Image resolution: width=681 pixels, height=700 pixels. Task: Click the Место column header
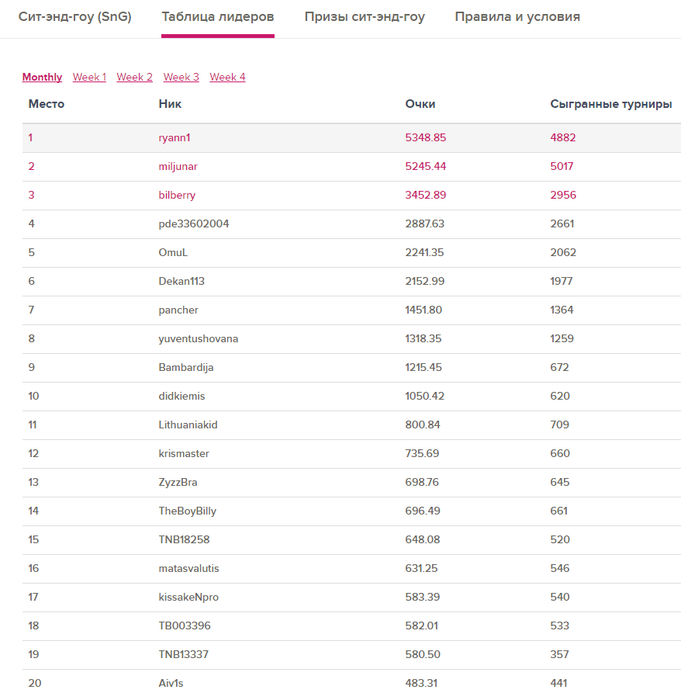(x=46, y=104)
